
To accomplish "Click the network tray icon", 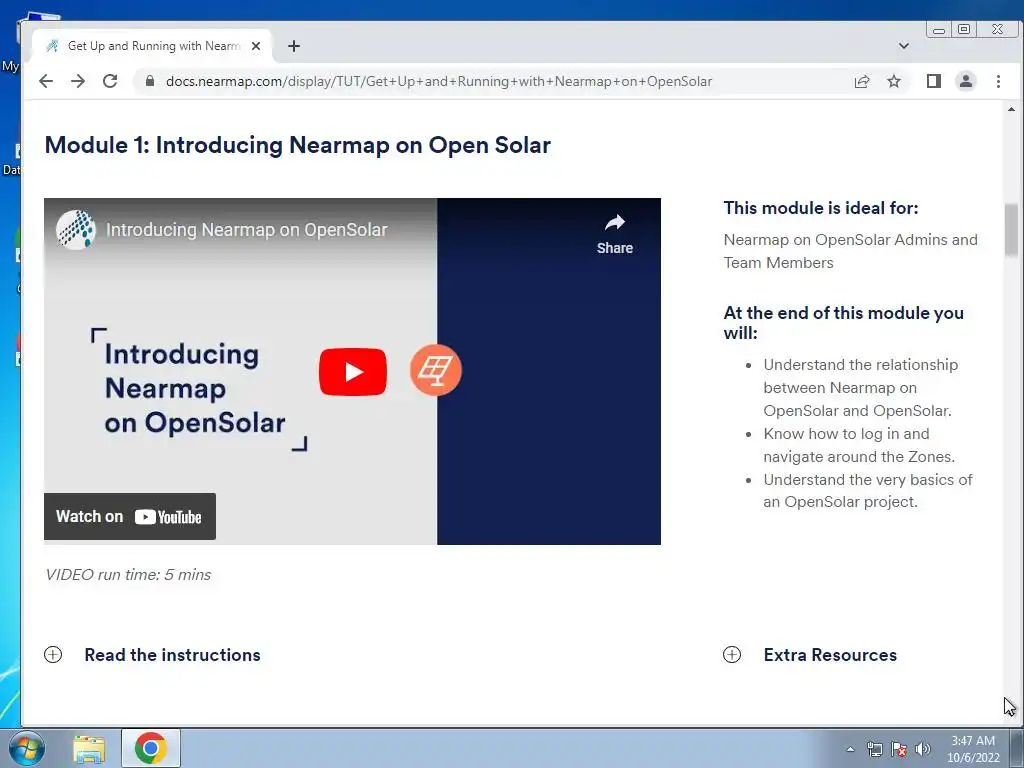I will [x=874, y=750].
